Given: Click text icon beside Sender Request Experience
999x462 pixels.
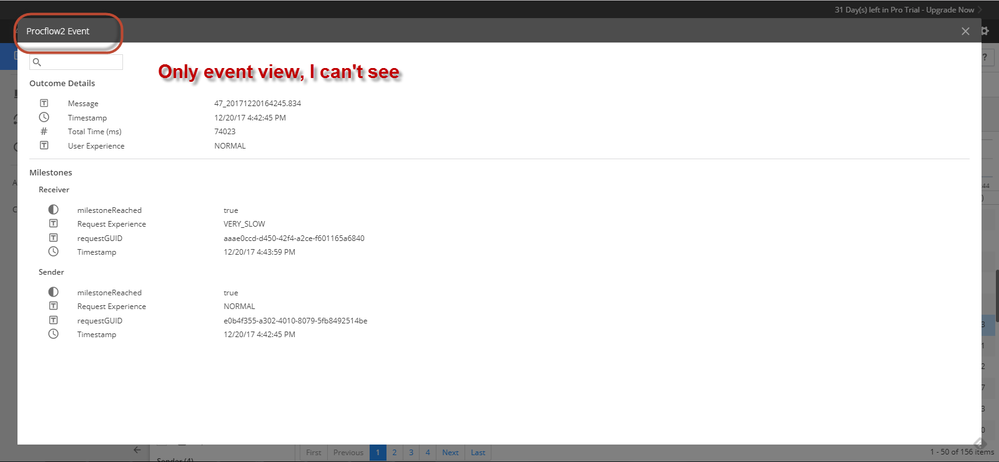Looking at the screenshot, I should (x=54, y=306).
